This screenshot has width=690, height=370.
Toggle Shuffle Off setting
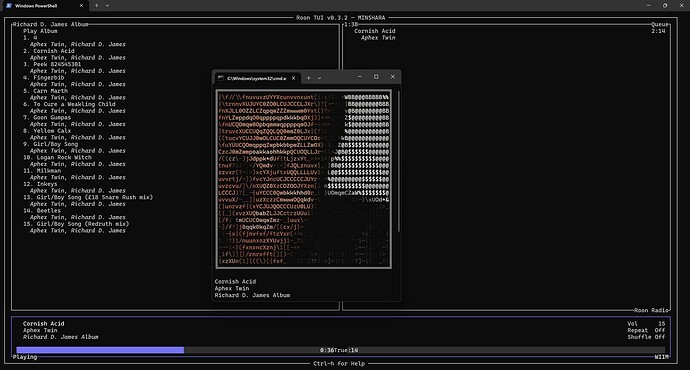(646, 337)
